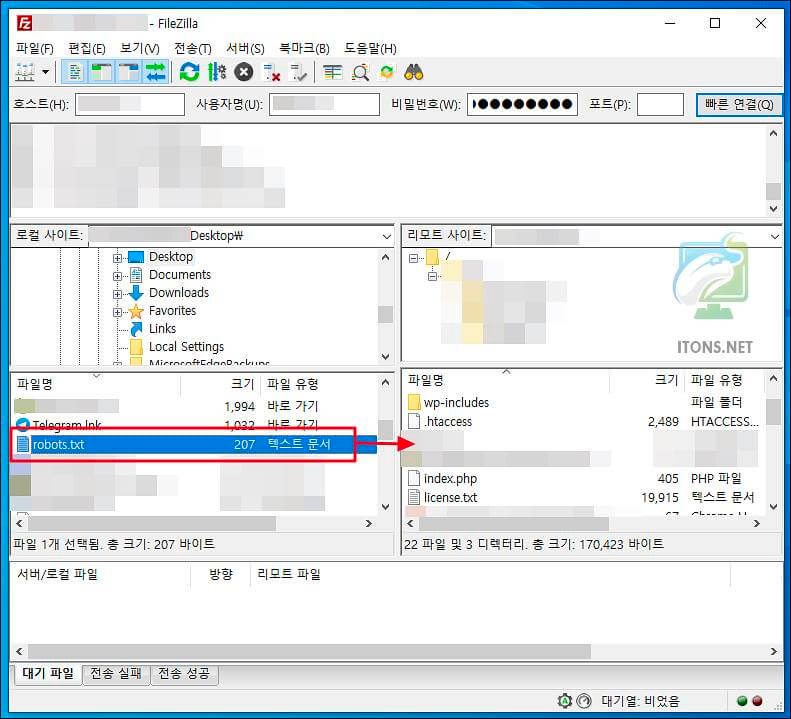Expand the Documents folder tree node
The width and height of the screenshot is (791, 719).
tap(118, 275)
